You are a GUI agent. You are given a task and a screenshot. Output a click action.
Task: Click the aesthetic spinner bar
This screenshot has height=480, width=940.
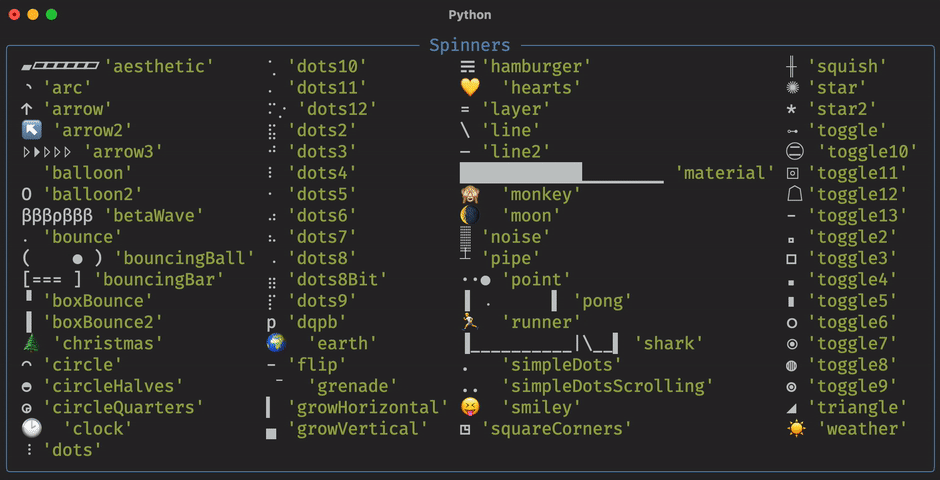tap(61, 67)
